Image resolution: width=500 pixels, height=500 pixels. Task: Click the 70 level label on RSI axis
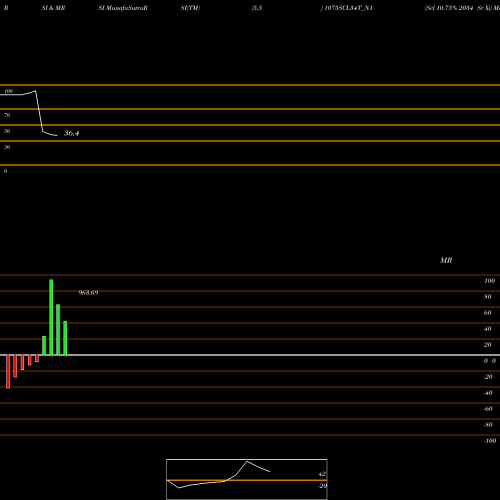(7, 115)
